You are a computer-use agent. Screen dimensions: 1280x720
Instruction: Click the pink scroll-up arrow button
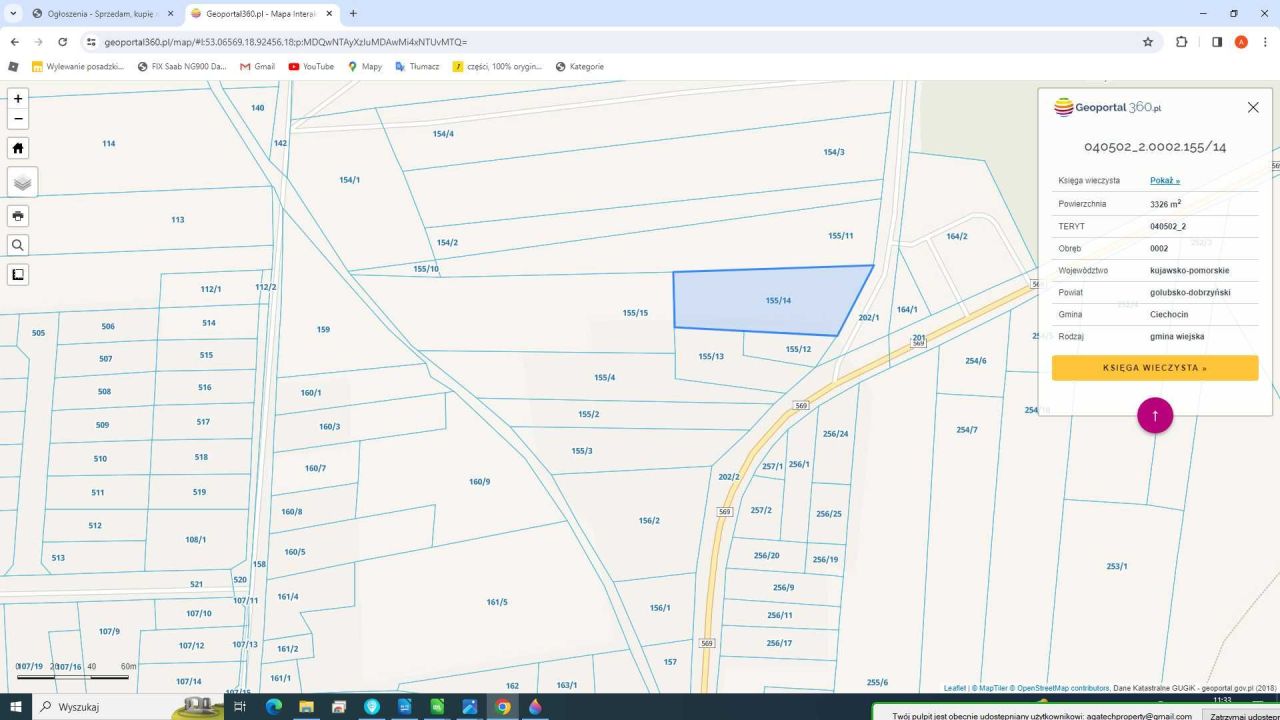[x=1154, y=415]
